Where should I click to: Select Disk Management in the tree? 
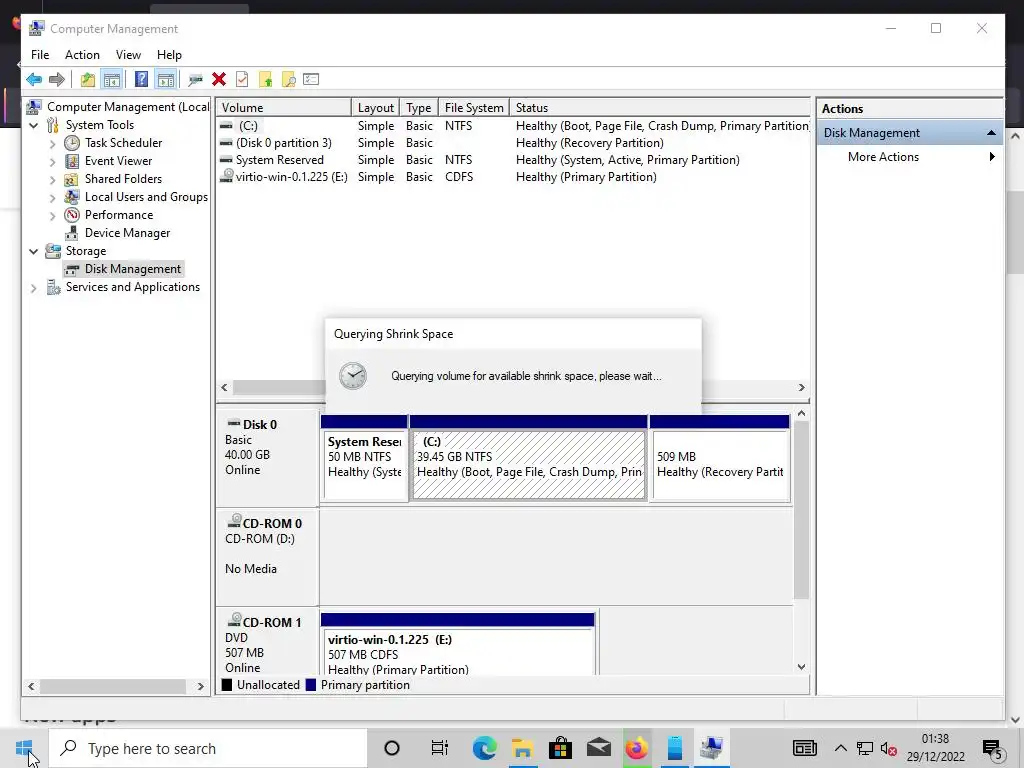133,269
